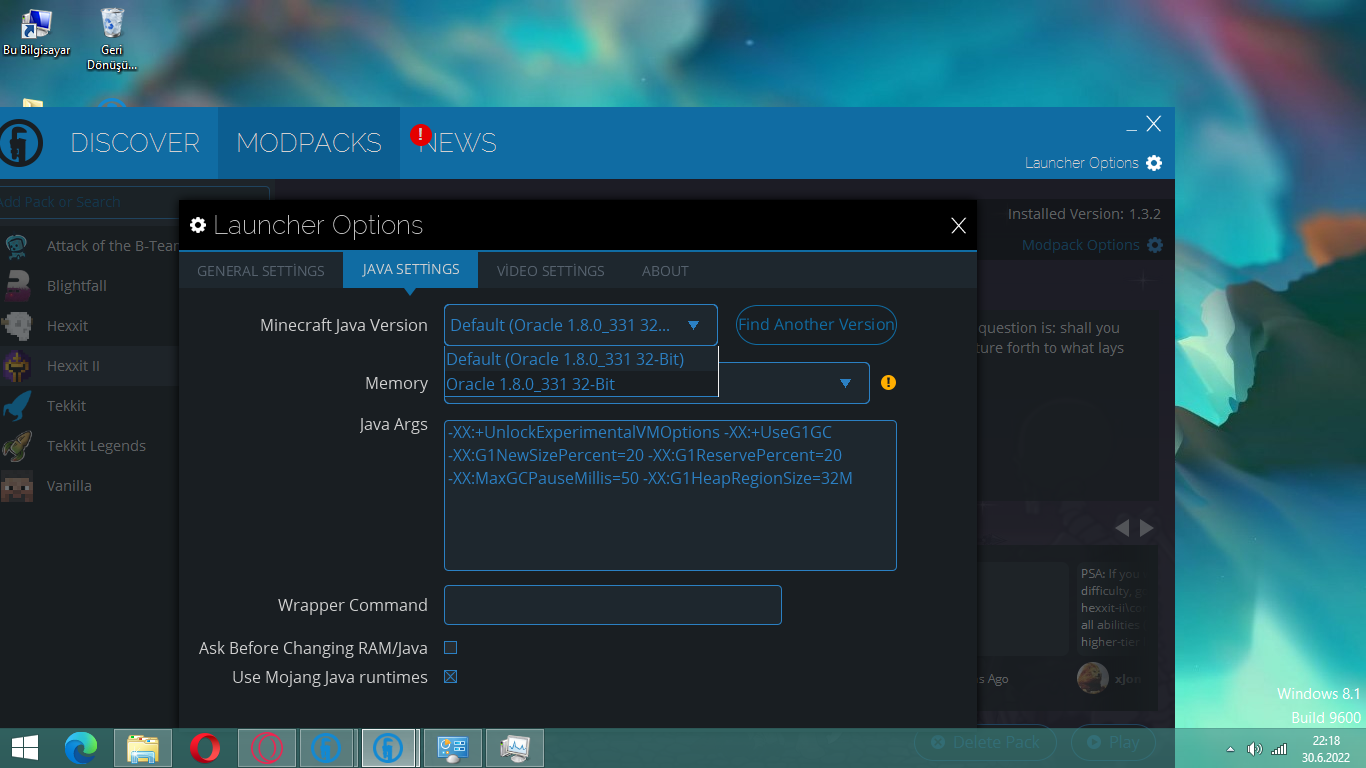
Task: Click the Add Pack or Search field
Action: tap(133, 202)
